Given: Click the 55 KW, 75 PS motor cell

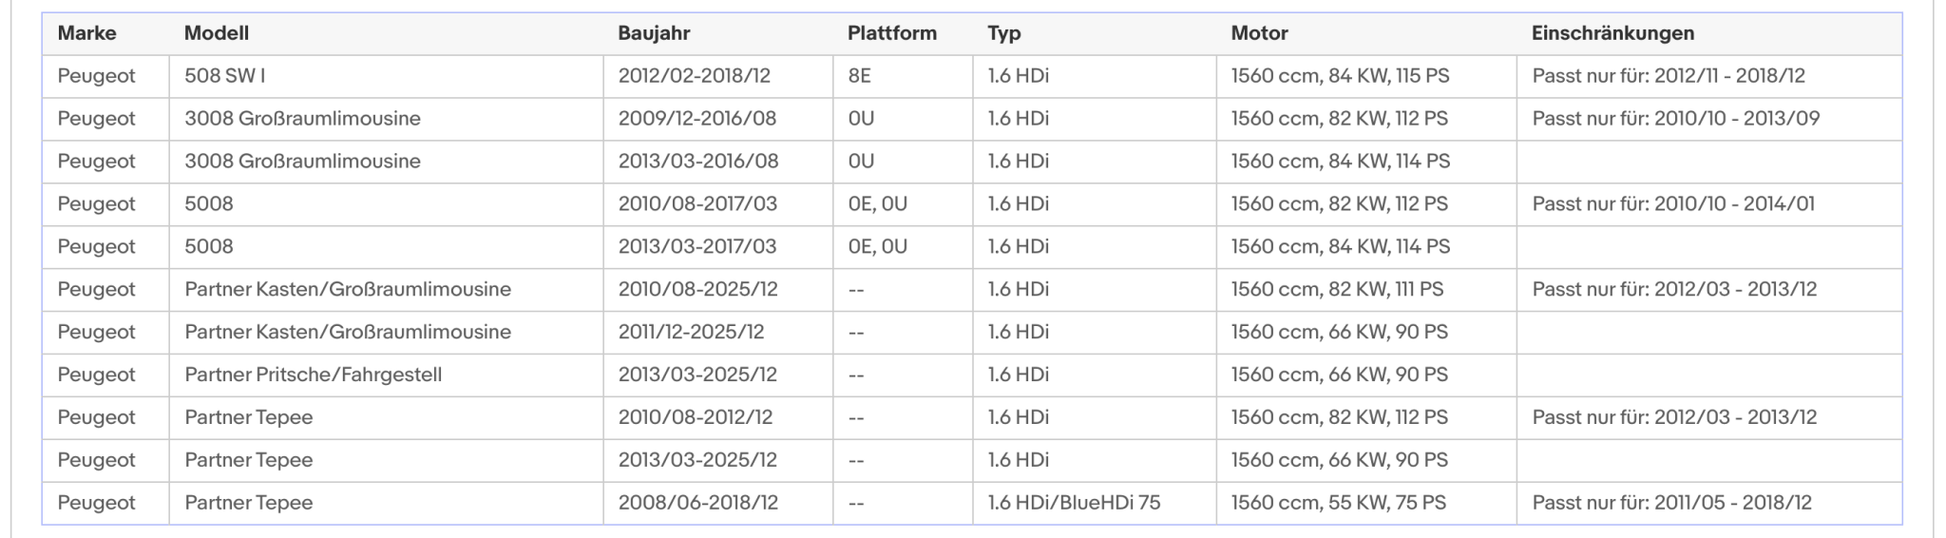Looking at the screenshot, I should [1338, 503].
